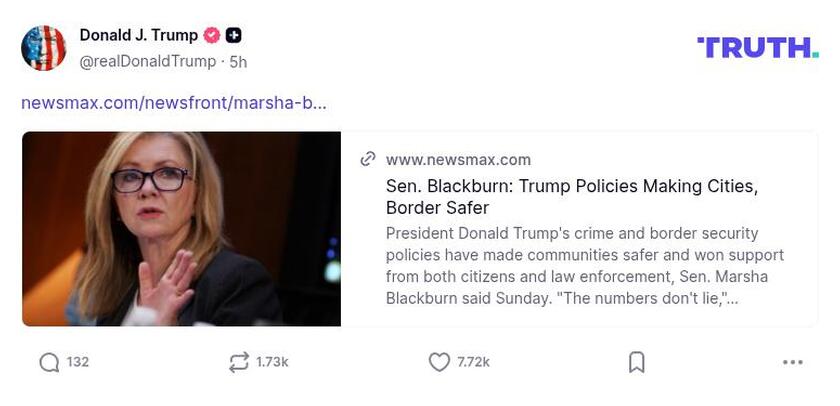Click the black plus badge icon
This screenshot has width=840, height=406.
point(233,35)
